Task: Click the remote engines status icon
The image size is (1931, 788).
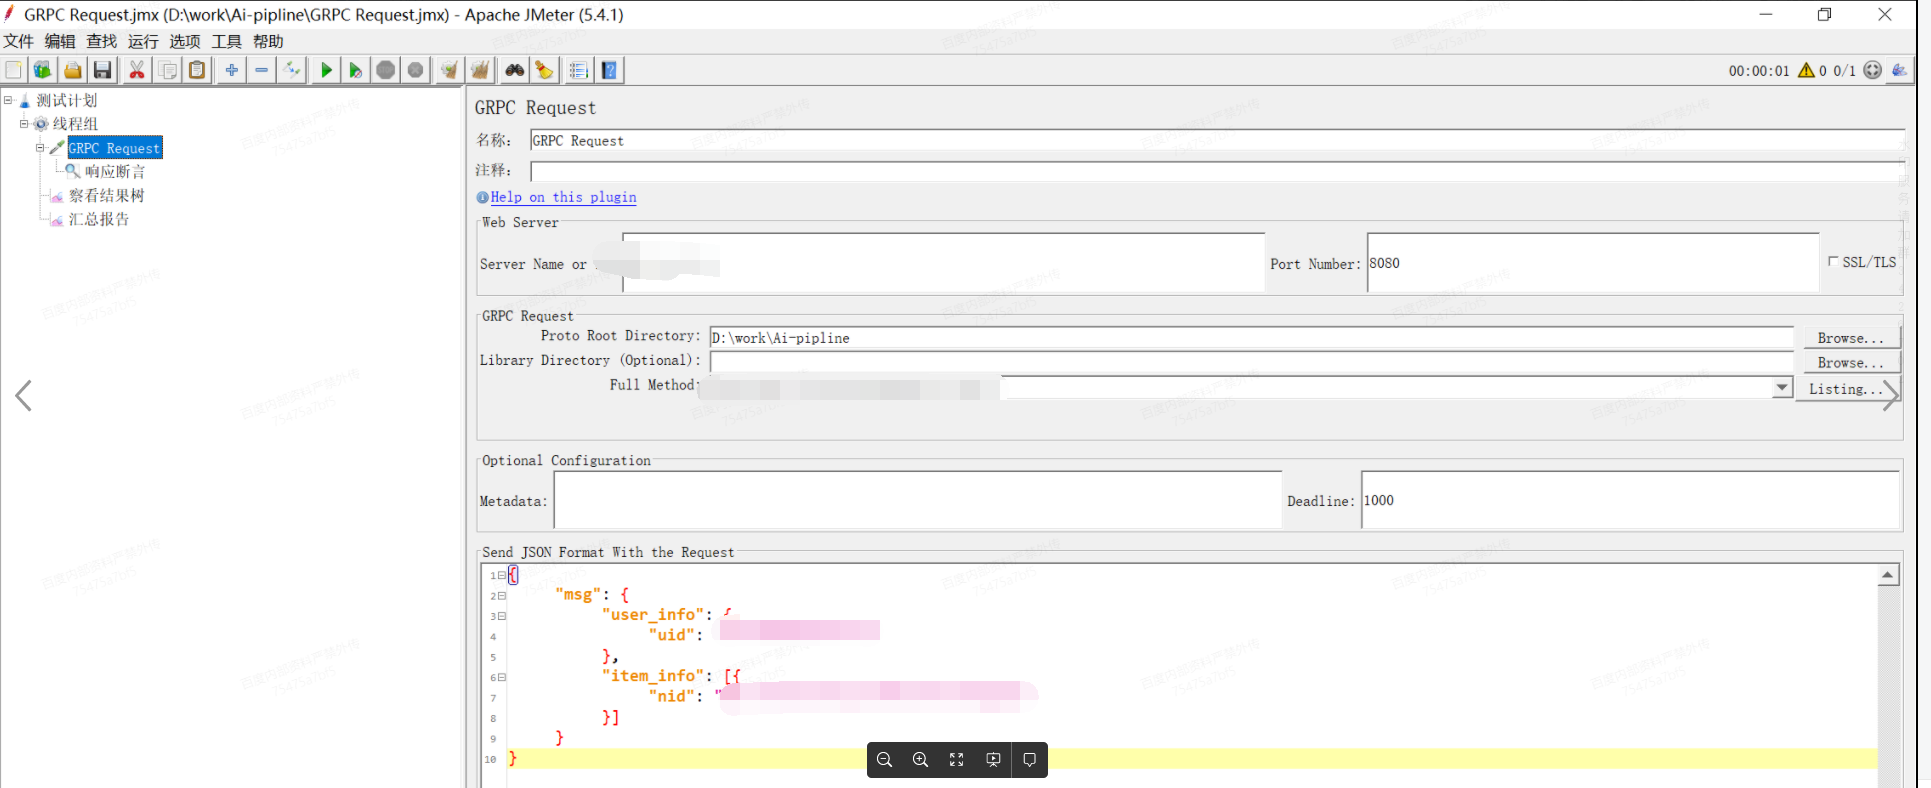Action: coord(1873,70)
